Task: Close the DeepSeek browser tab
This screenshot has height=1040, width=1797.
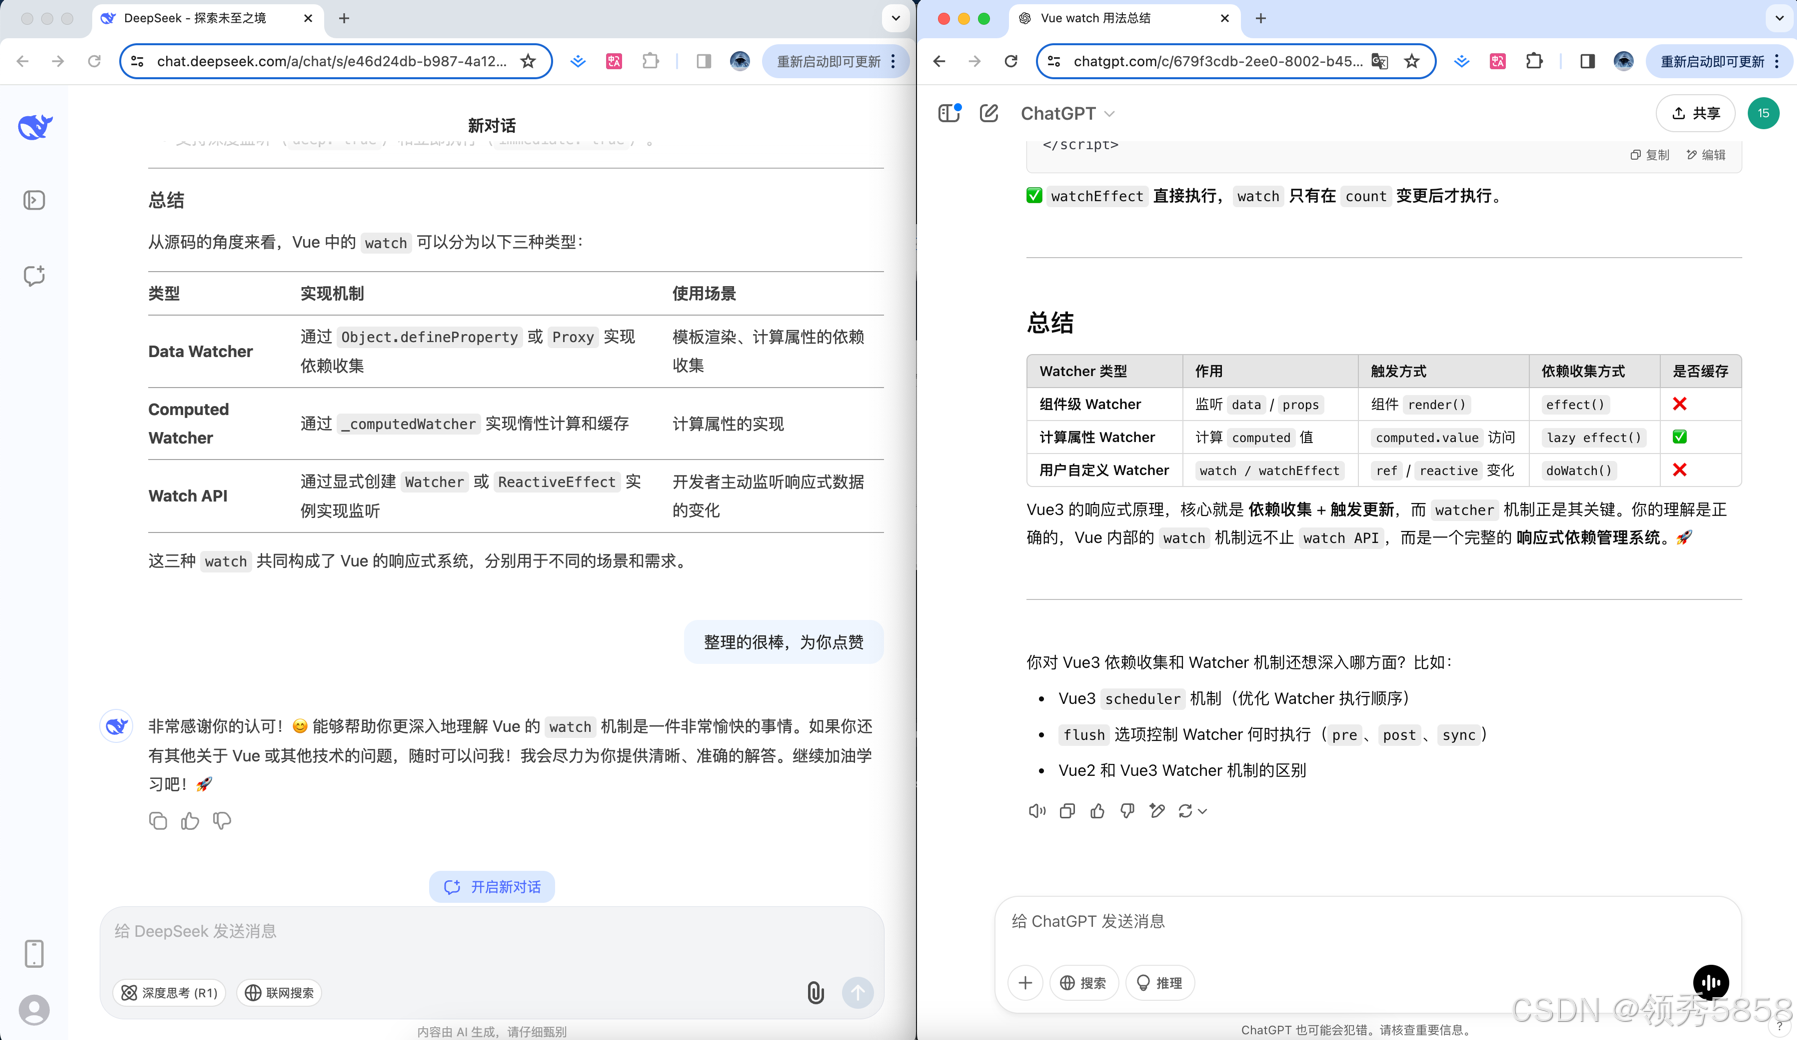Action: [x=308, y=18]
